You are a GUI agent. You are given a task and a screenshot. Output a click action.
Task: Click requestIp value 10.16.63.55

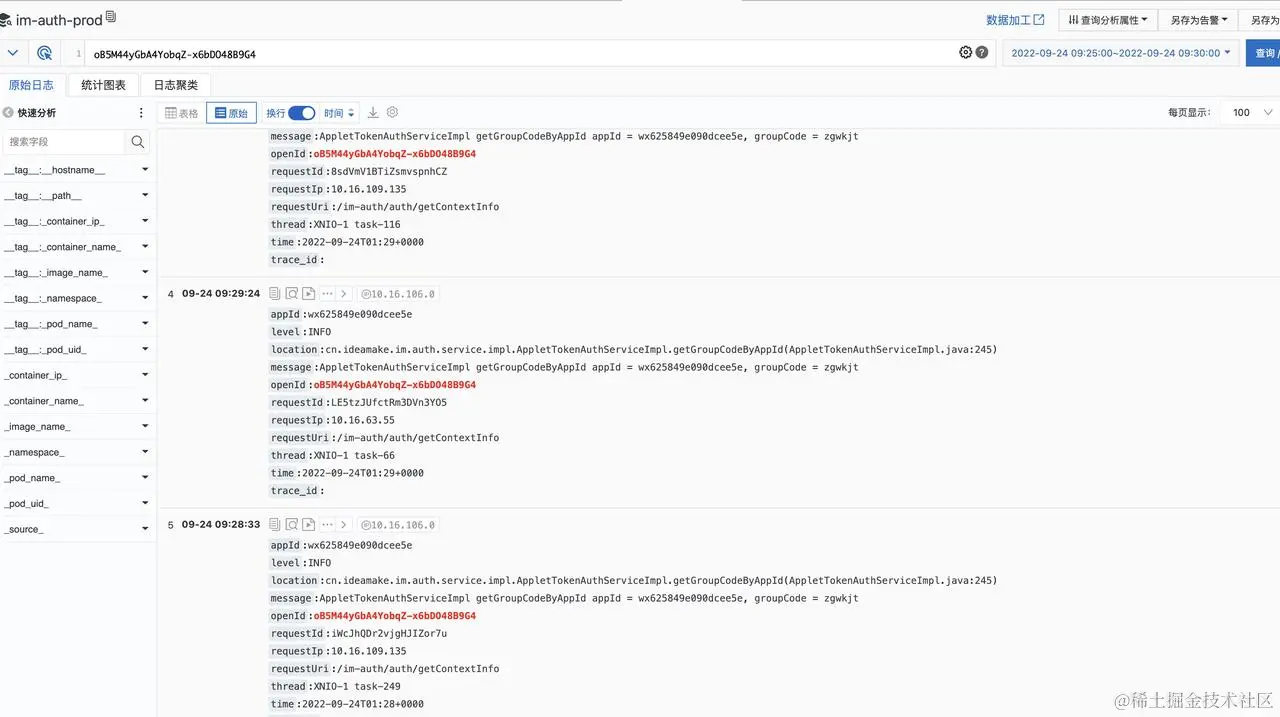(363, 420)
